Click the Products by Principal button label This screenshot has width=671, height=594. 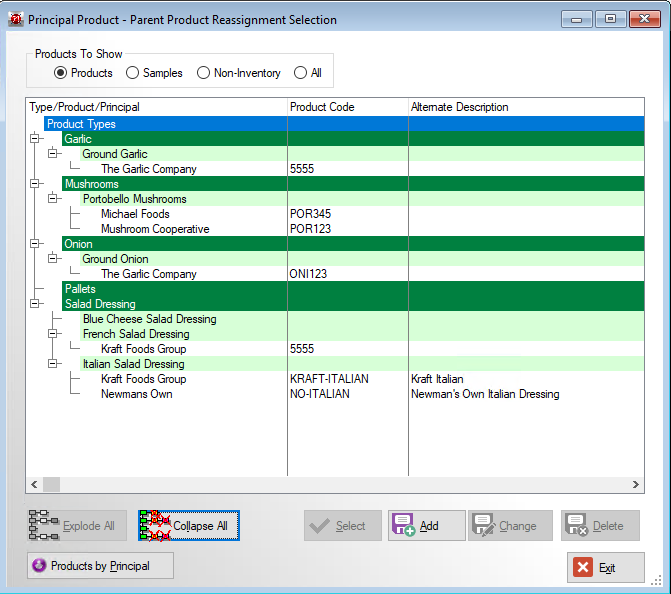[100, 566]
